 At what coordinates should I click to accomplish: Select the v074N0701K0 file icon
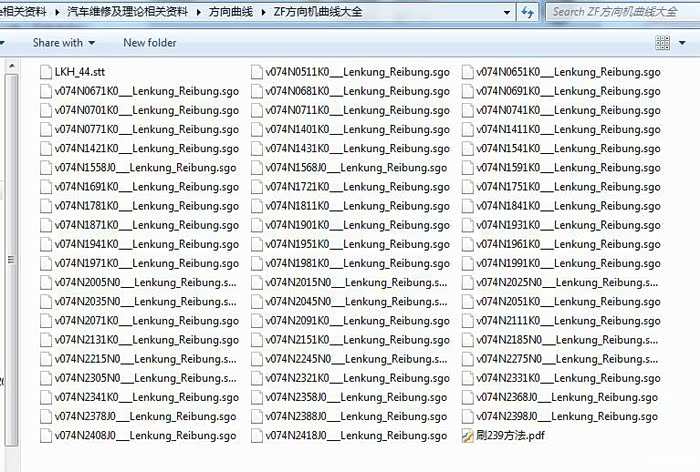pos(46,110)
